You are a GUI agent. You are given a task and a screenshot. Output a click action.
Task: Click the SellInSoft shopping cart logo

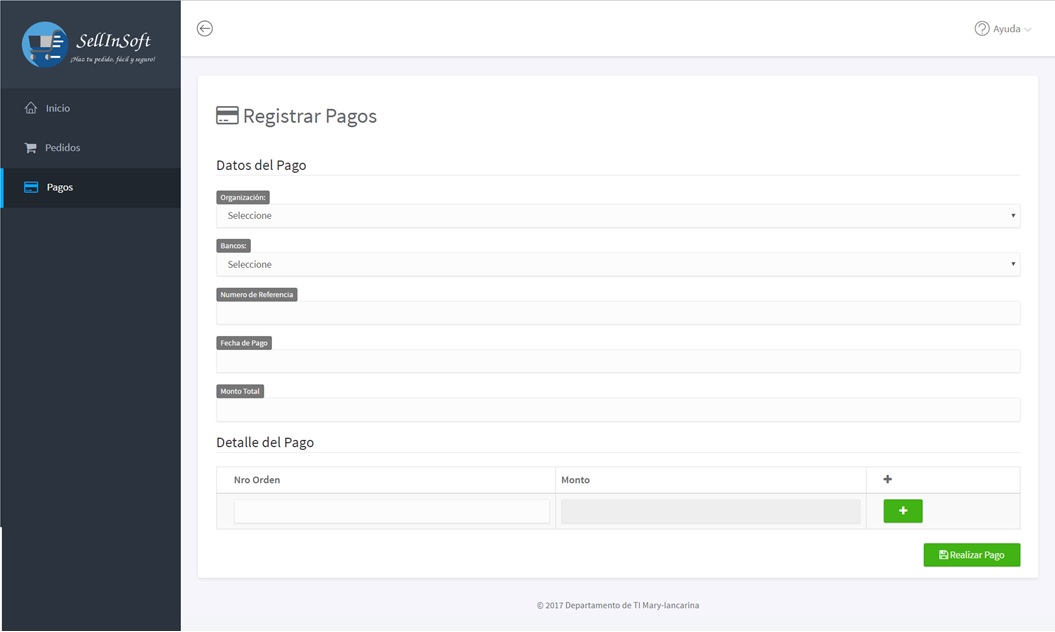44,44
